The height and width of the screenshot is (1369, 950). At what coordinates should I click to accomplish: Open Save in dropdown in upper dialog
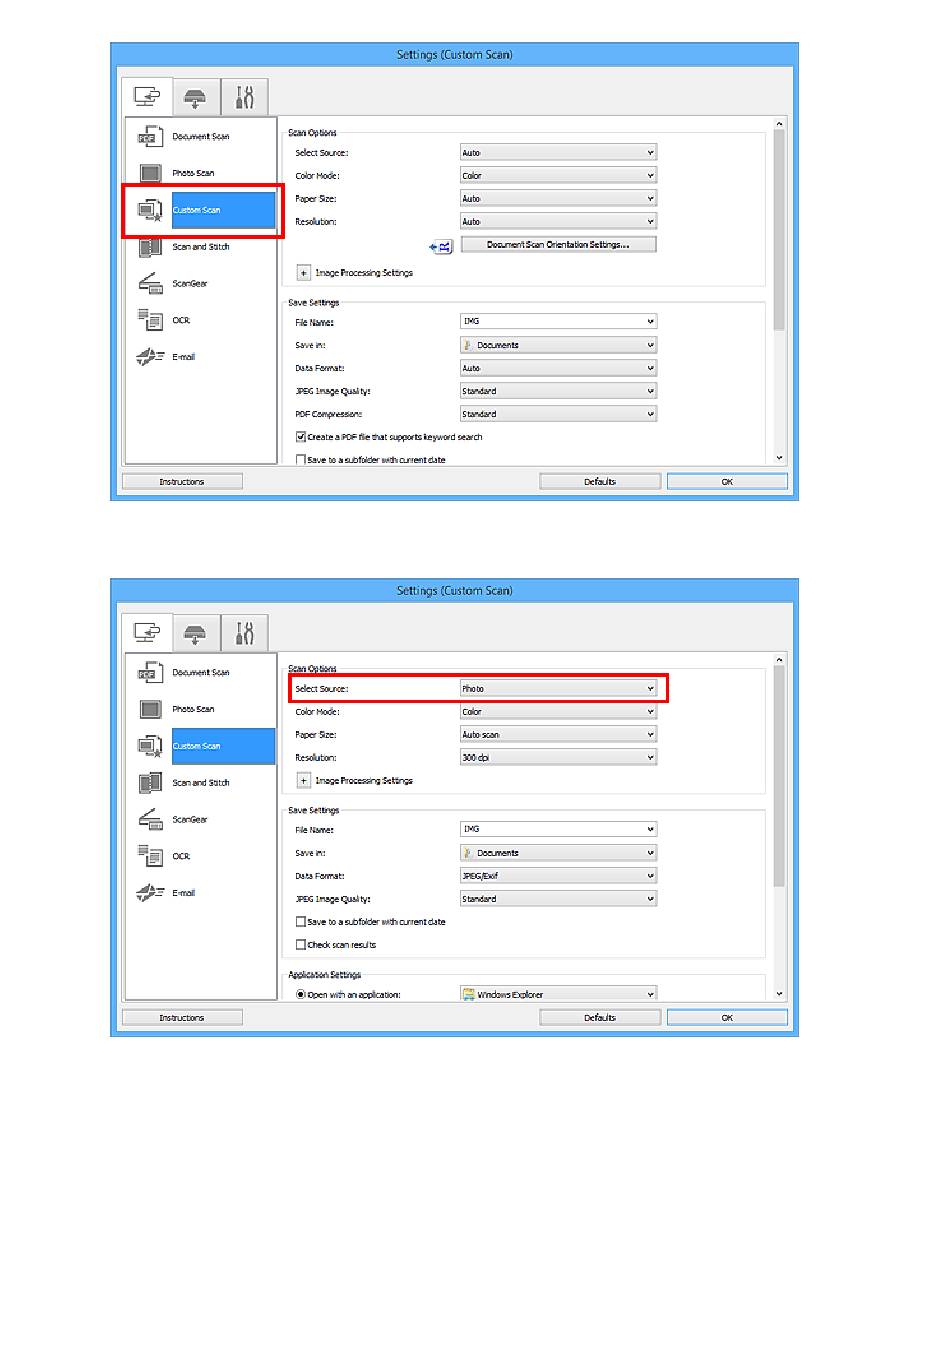pos(558,345)
